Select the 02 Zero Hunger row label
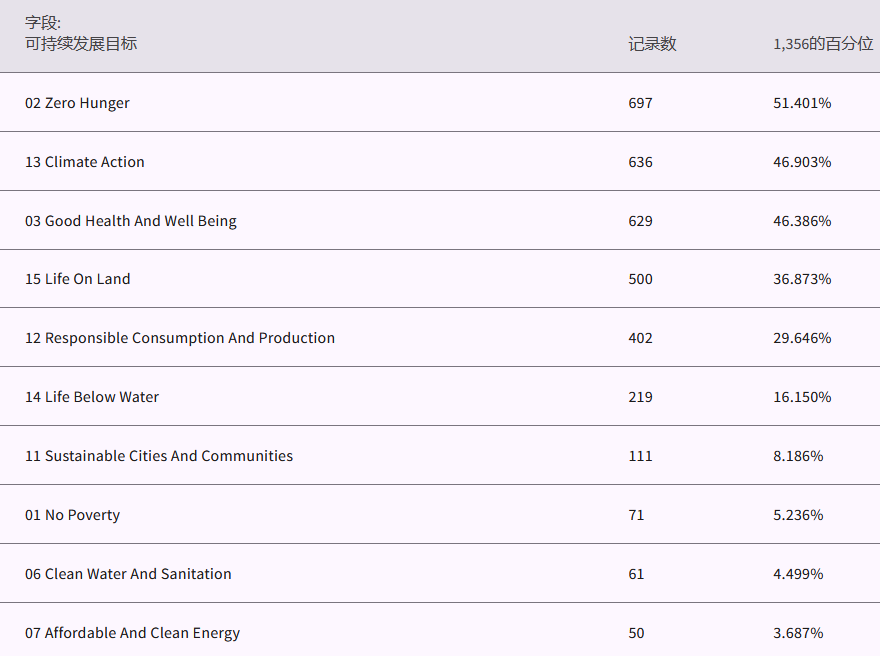Screen dimensions: 880x656 pos(77,103)
